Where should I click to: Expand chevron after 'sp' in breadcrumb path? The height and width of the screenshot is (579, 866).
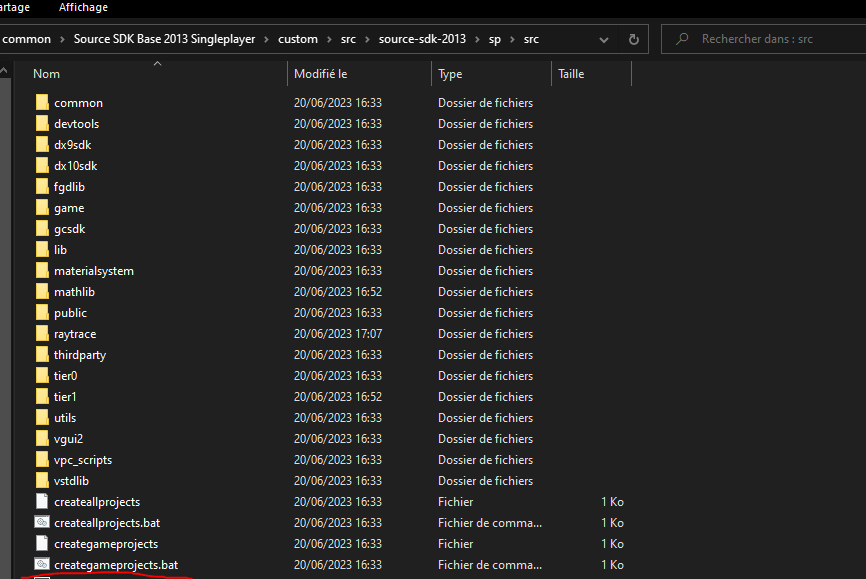point(513,40)
